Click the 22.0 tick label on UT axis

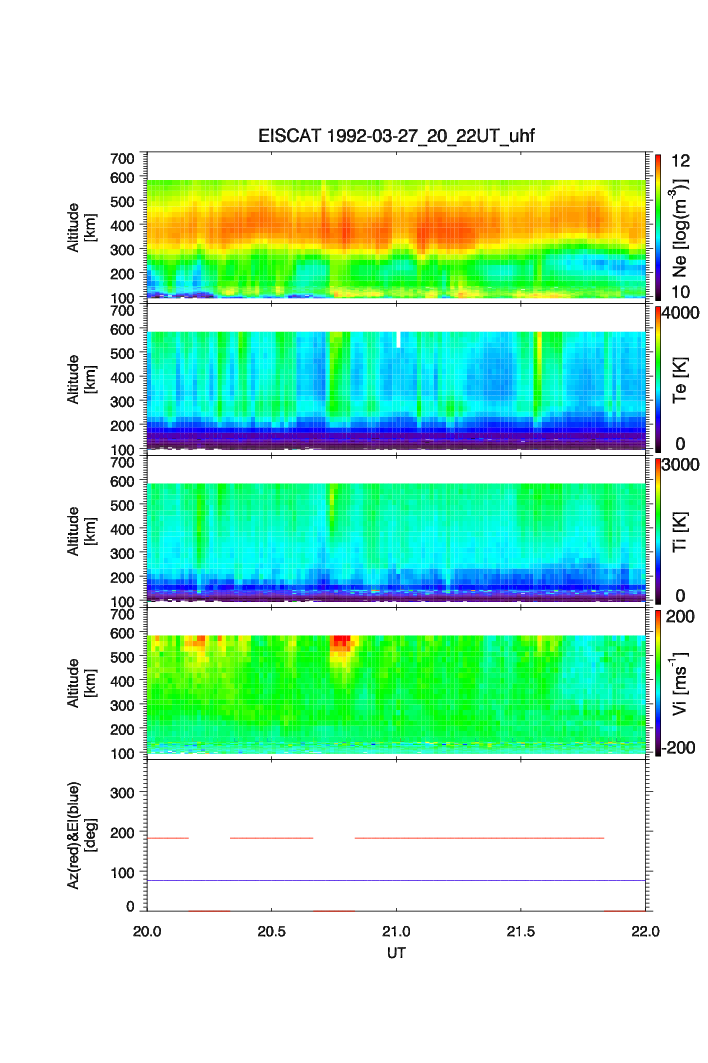[645, 931]
